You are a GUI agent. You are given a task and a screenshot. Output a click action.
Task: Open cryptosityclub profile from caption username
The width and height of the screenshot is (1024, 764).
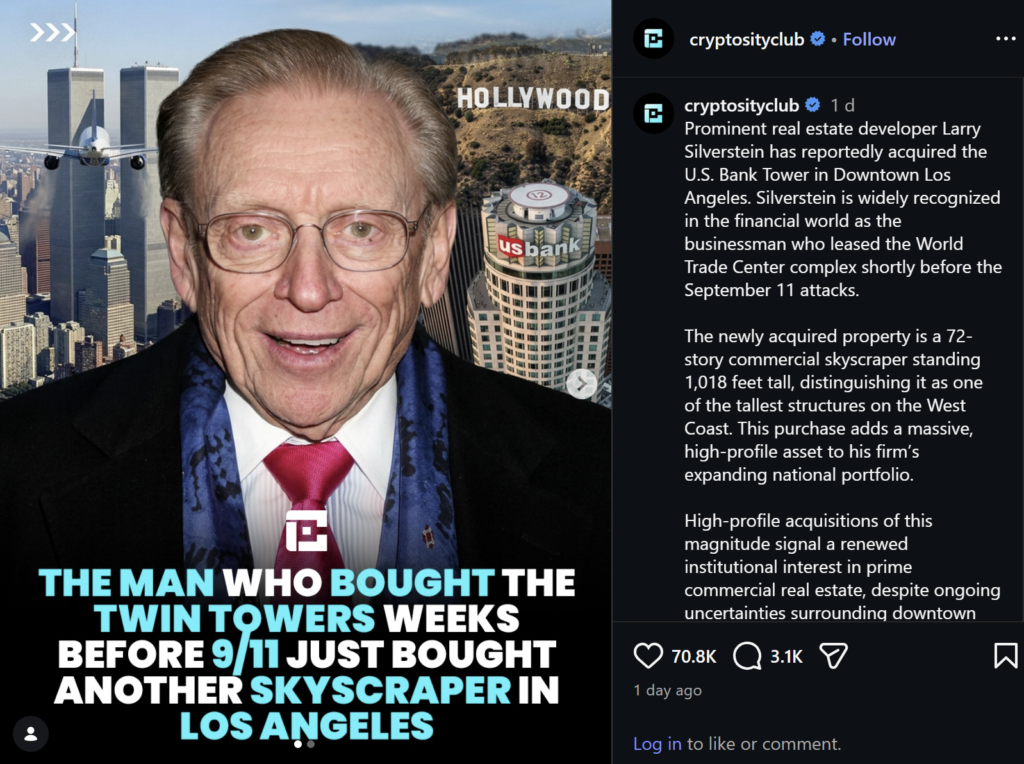(741, 105)
